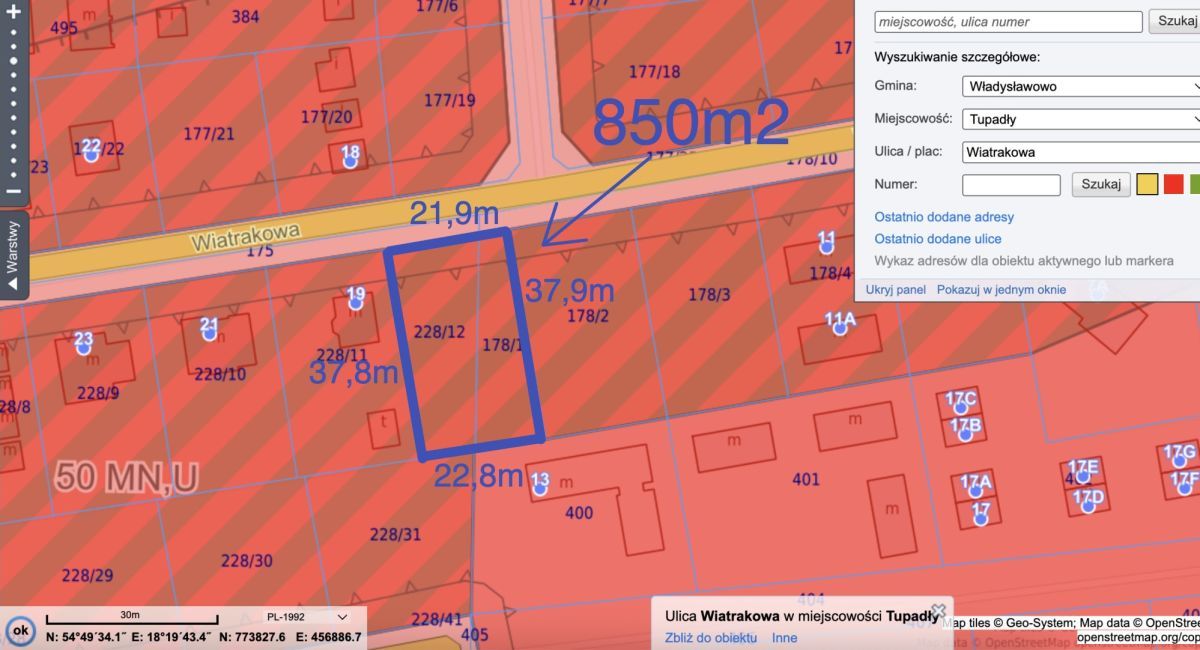
Task: Click parcel label 178/3
Action: (x=710, y=294)
